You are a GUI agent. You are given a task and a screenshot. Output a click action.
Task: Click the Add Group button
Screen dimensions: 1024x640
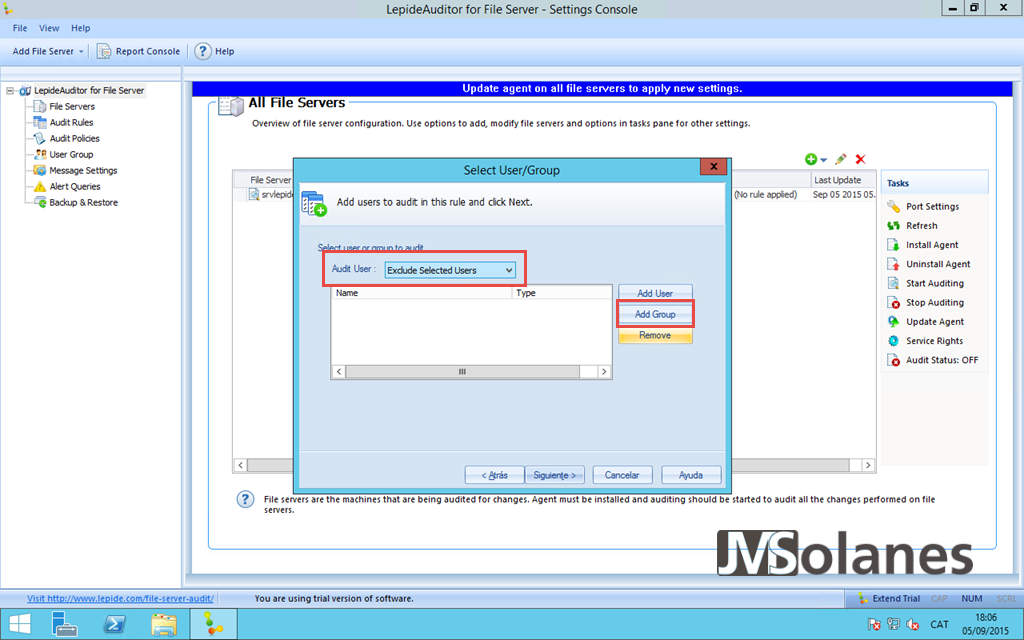655,314
